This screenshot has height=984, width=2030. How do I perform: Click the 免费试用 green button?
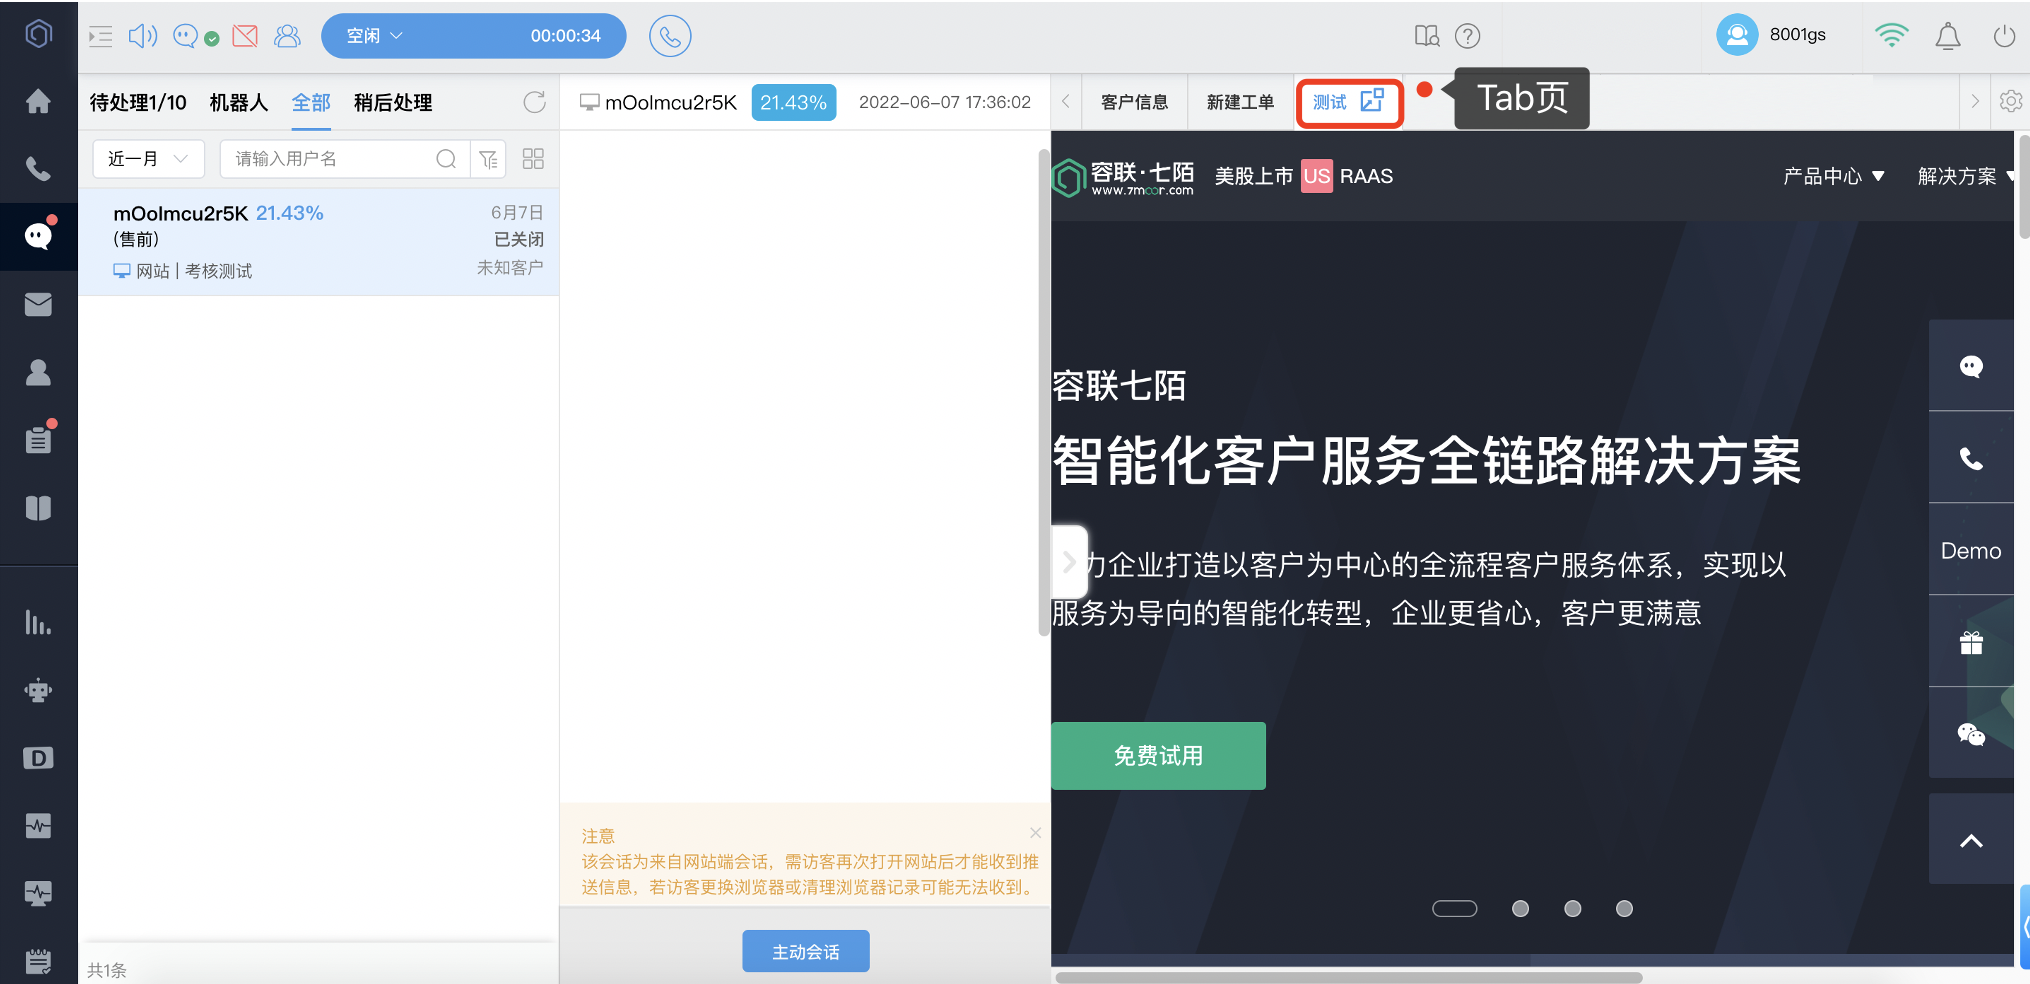point(1158,756)
